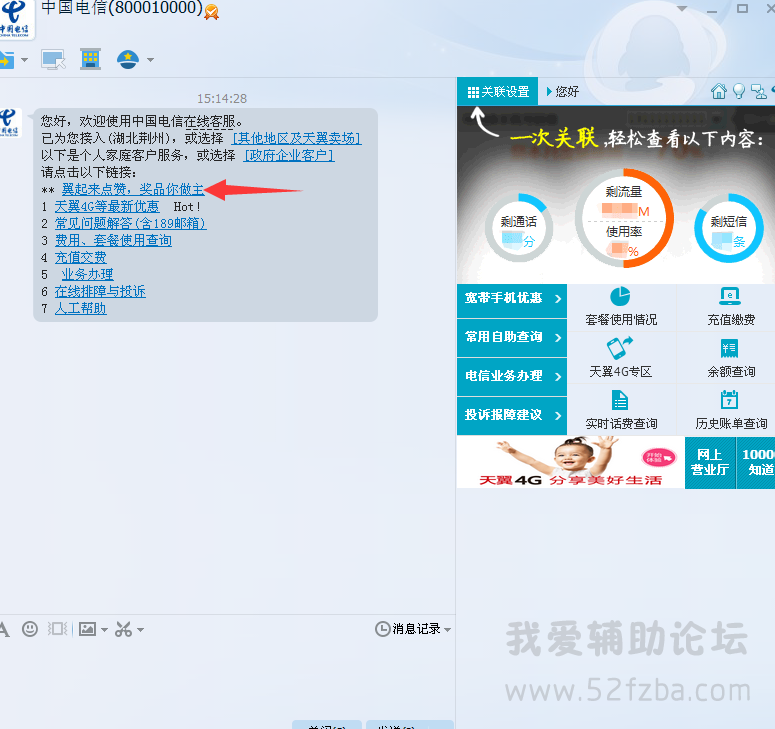Open the emoji smiley face picker
The image size is (775, 729).
point(30,629)
